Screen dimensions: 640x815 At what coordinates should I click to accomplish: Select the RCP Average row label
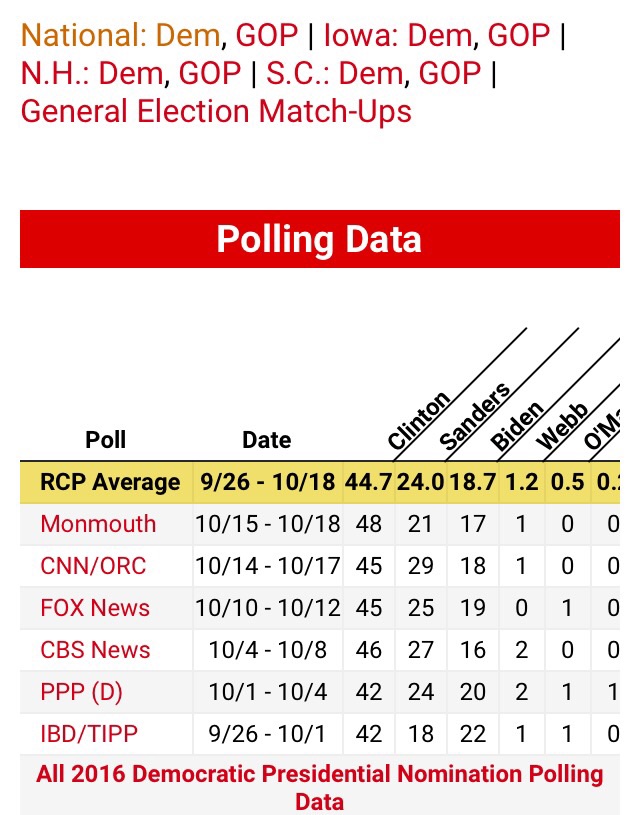point(110,482)
